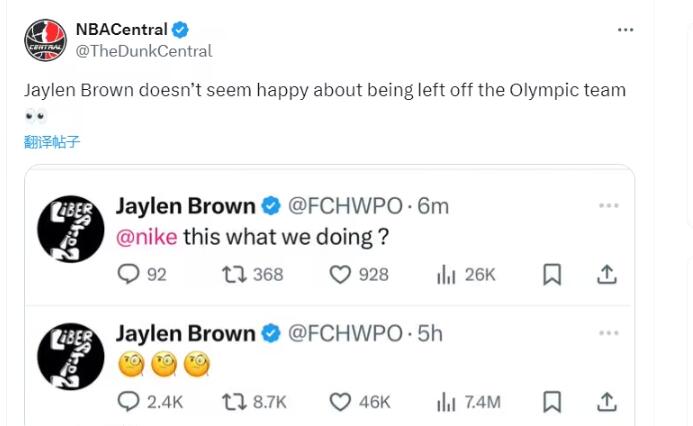Viewport: 693px width, 426px height.
Task: Share the '@nike this what we doing' tweet
Action: click(606, 274)
